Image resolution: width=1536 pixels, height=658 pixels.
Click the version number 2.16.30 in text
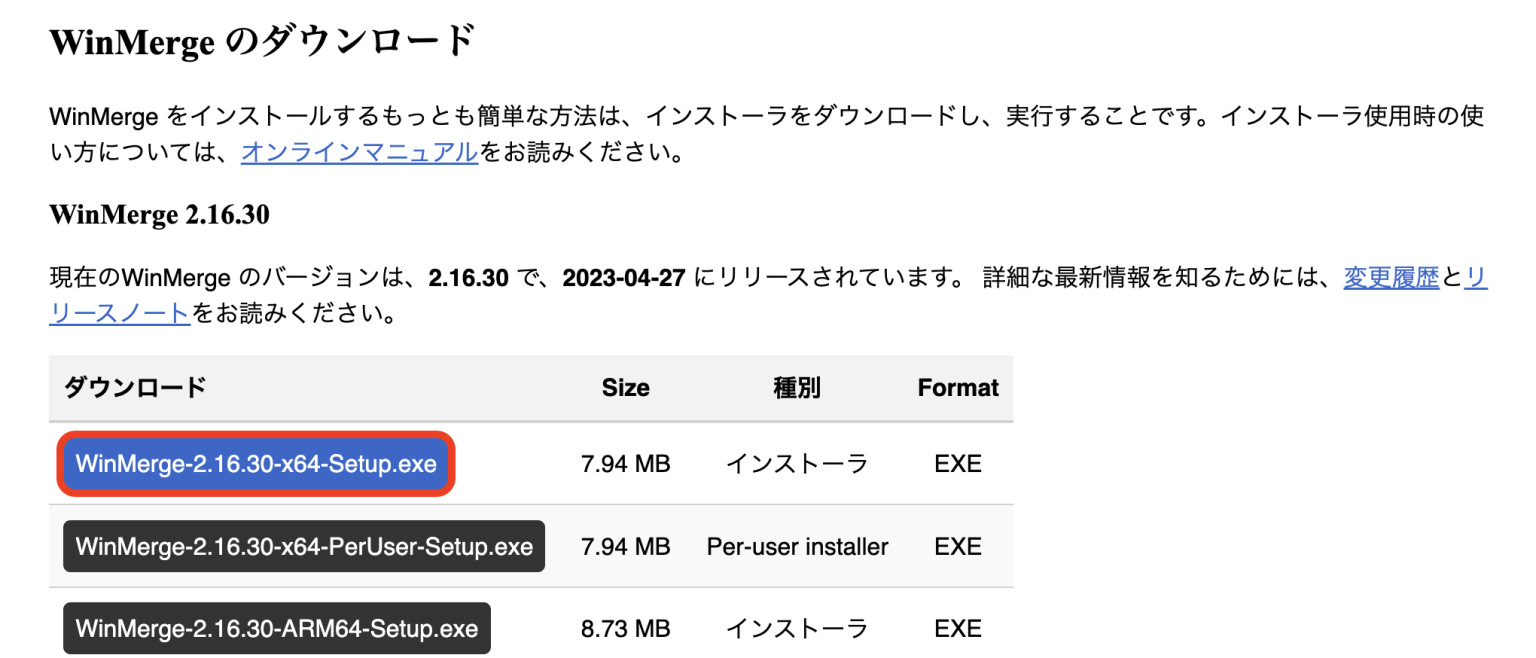[x=468, y=277]
